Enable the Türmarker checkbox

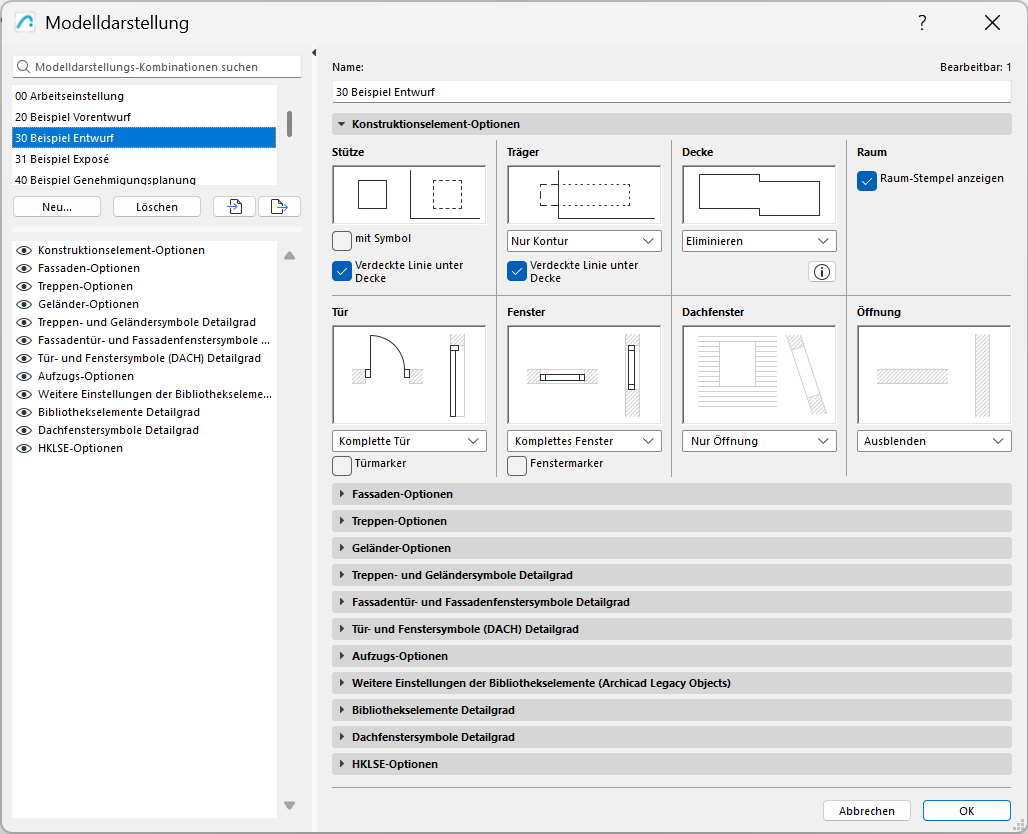(341, 465)
